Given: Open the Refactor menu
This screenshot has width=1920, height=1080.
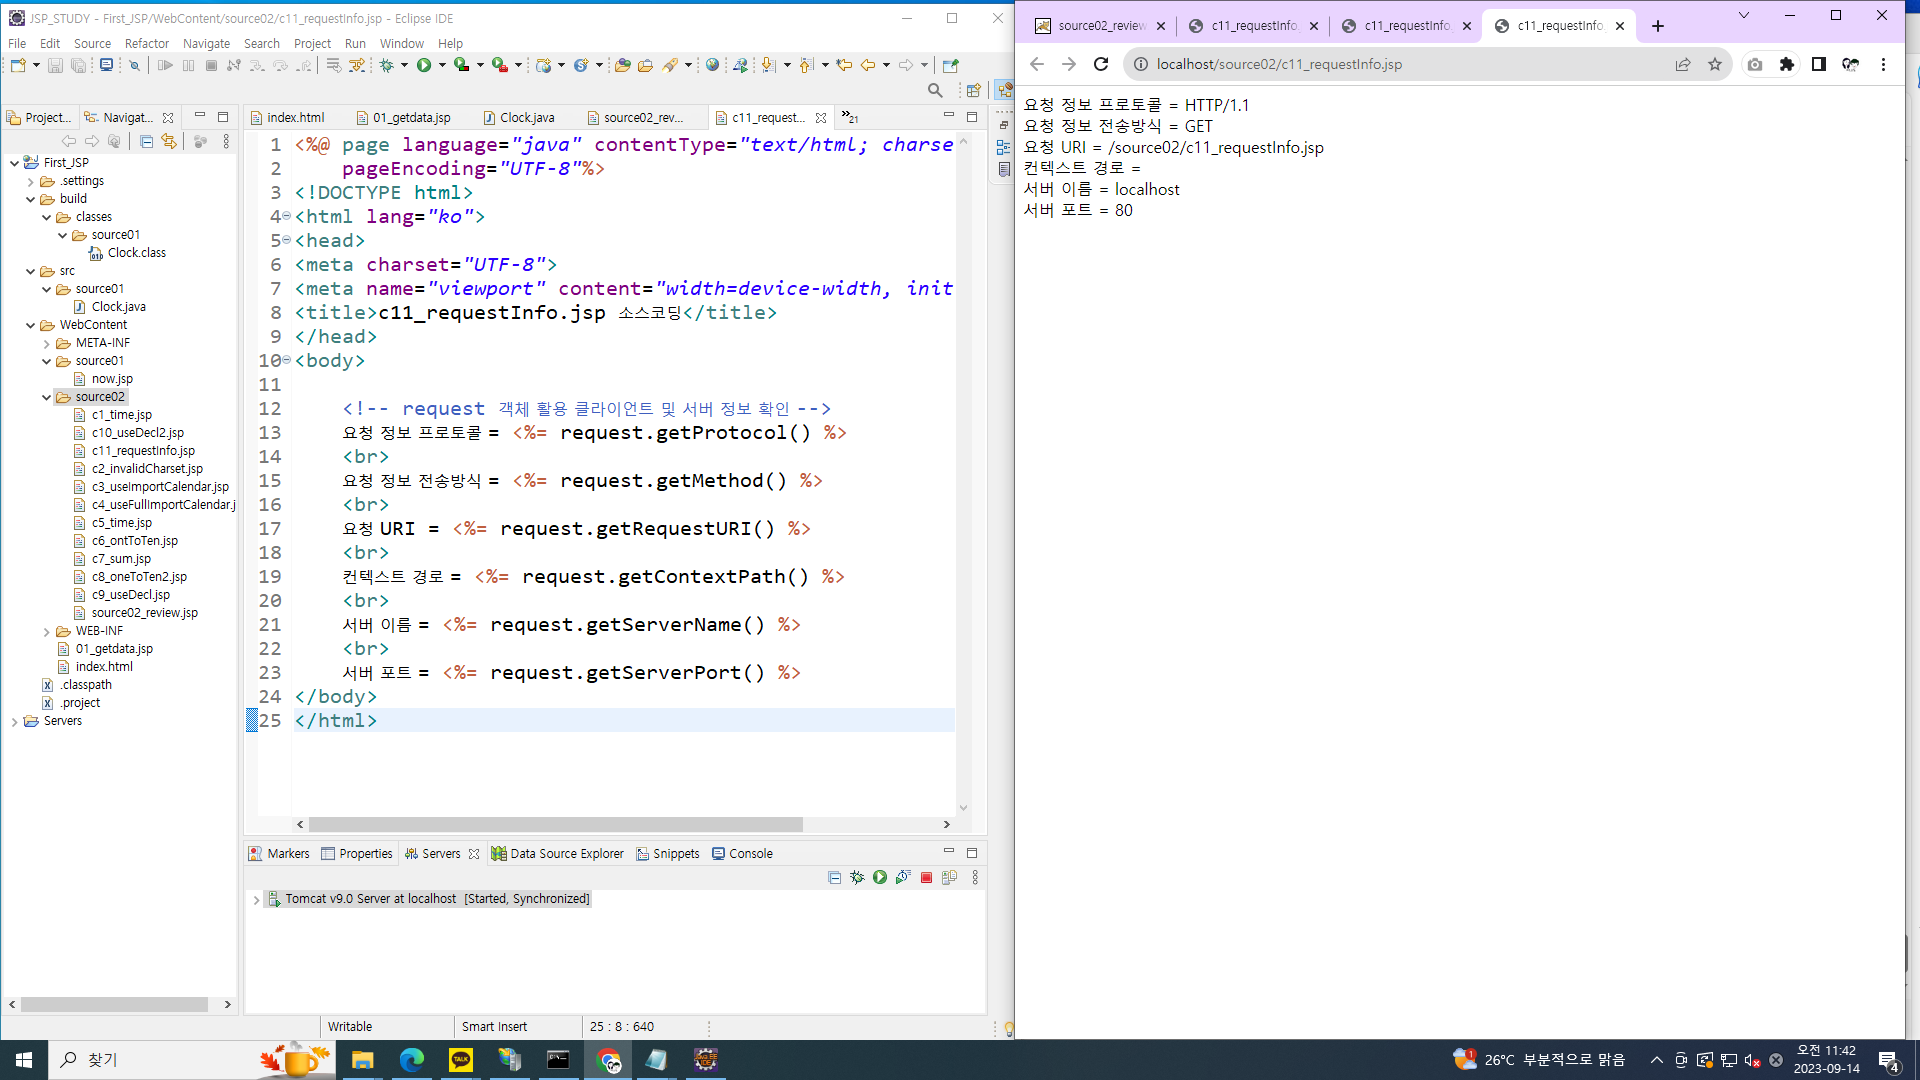Looking at the screenshot, I should pos(146,43).
